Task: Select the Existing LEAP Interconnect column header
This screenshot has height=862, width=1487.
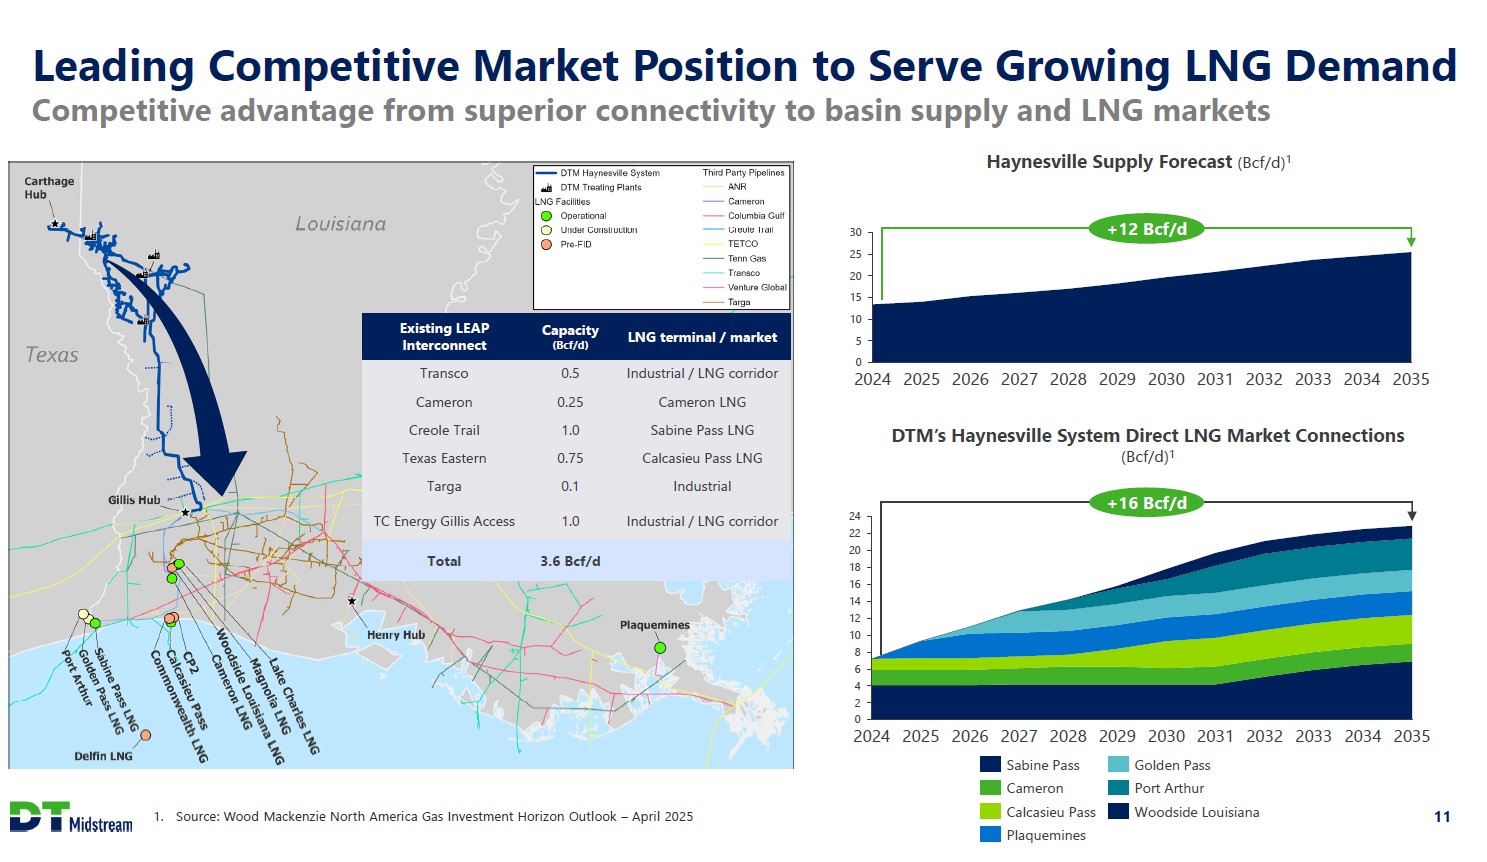Action: point(444,337)
